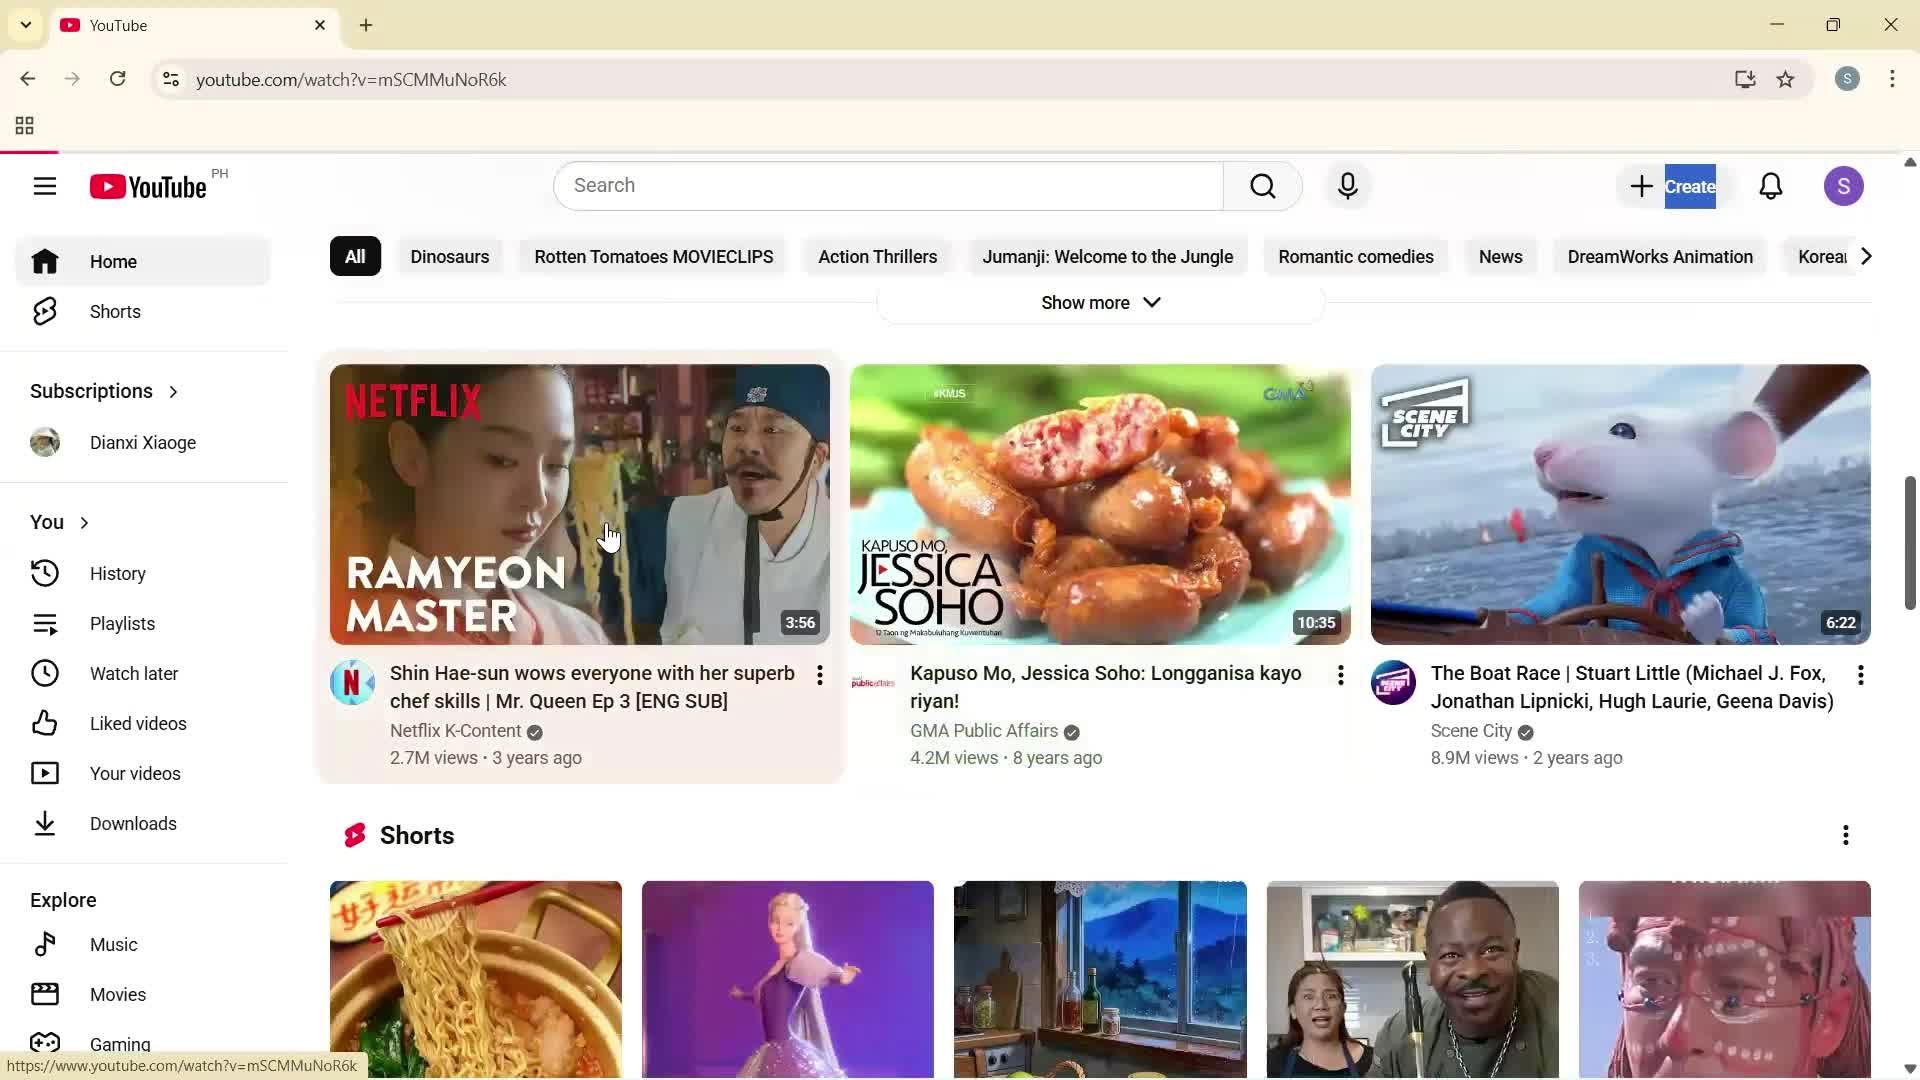Expand Show more category filters
The height and width of the screenshot is (1080, 1920).
click(x=1098, y=302)
